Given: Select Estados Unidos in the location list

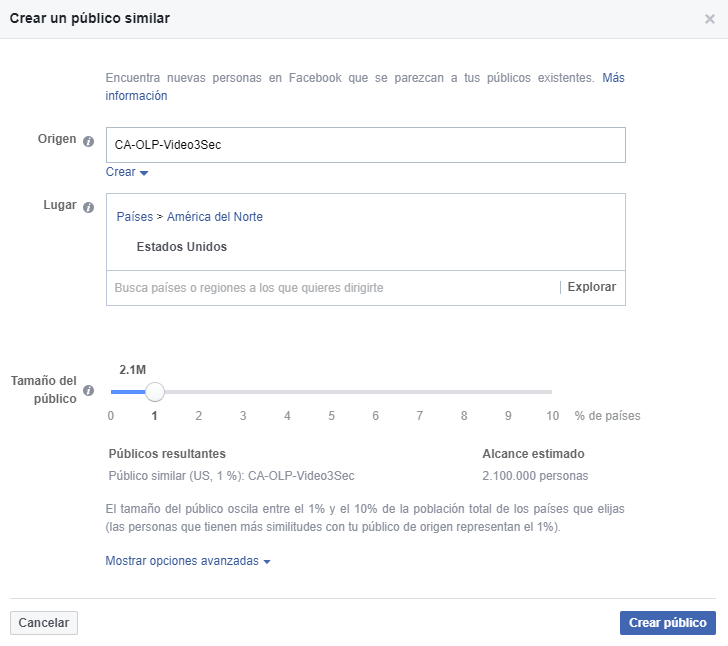Looking at the screenshot, I should click(182, 247).
